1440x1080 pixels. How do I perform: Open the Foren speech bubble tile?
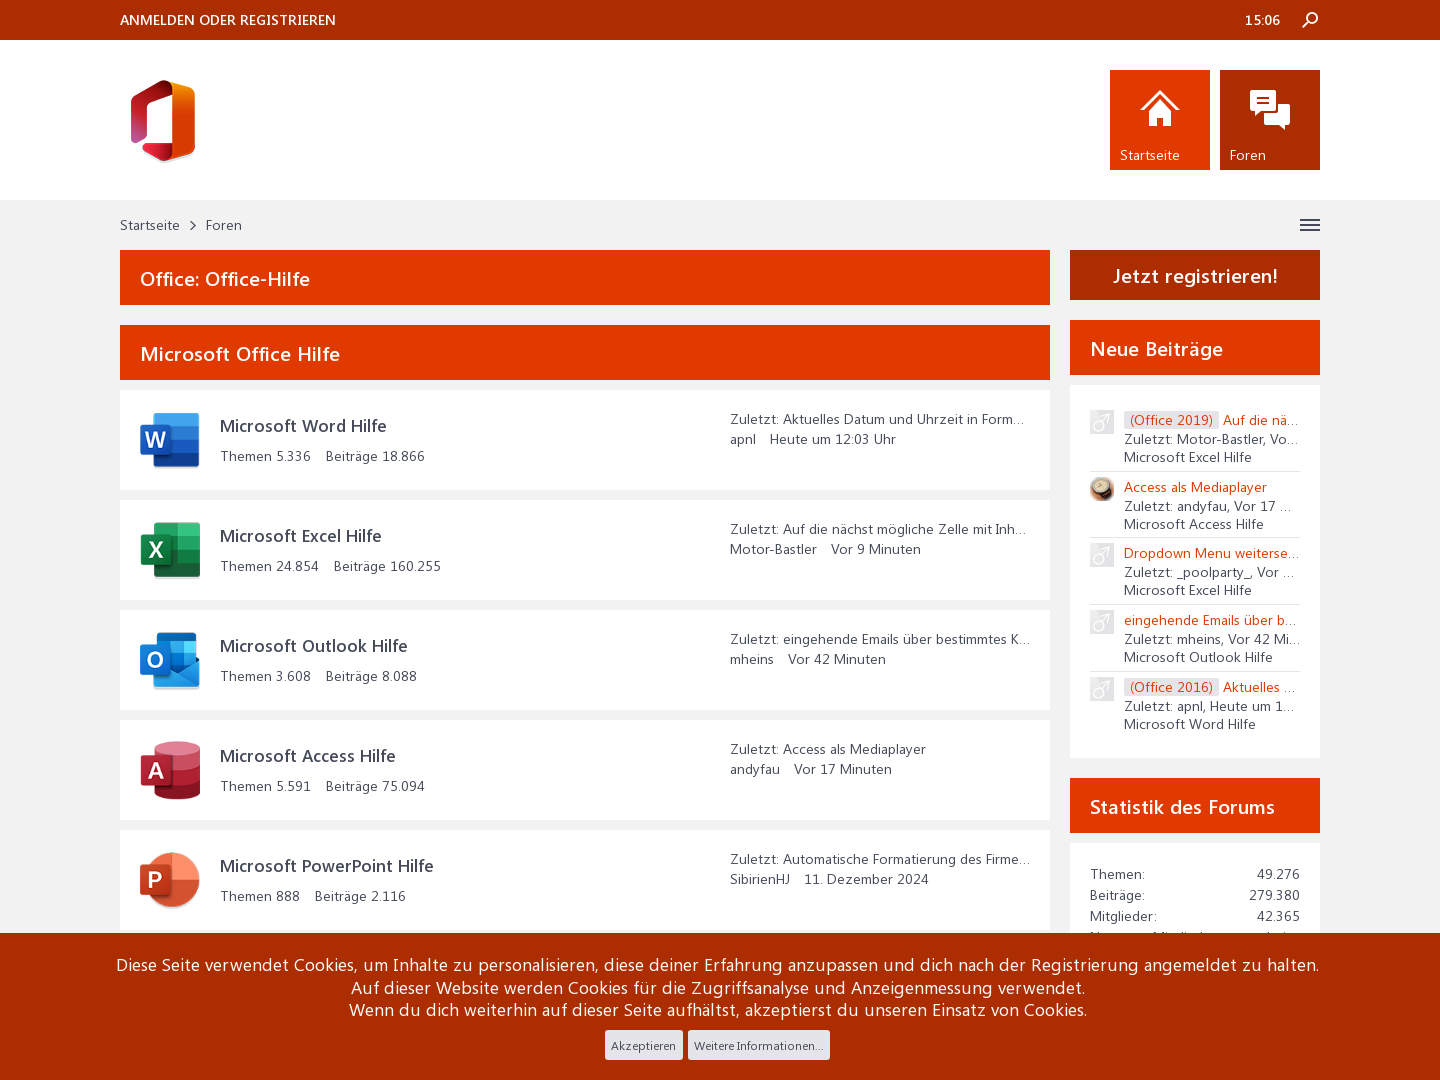pos(1270,120)
